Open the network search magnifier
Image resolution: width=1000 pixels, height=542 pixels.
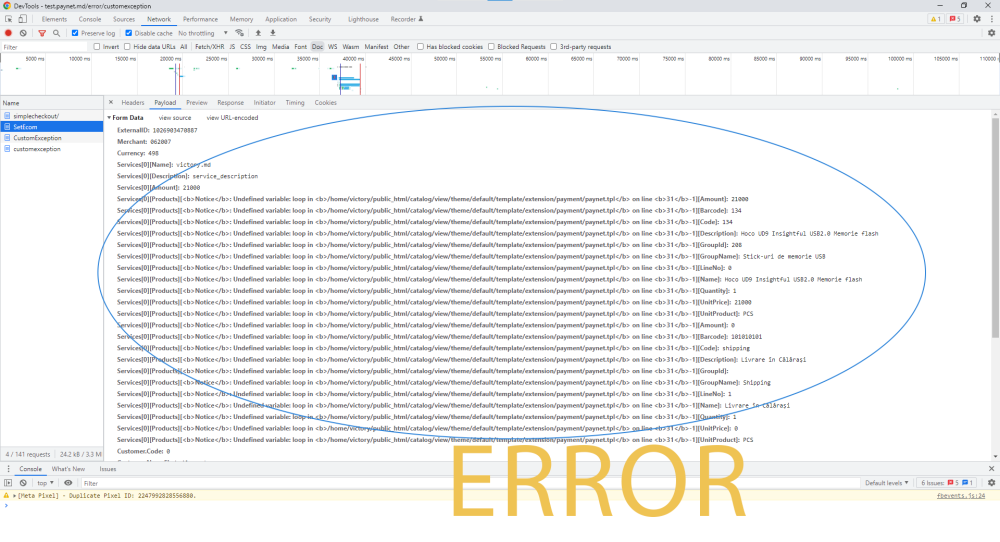(x=57, y=33)
